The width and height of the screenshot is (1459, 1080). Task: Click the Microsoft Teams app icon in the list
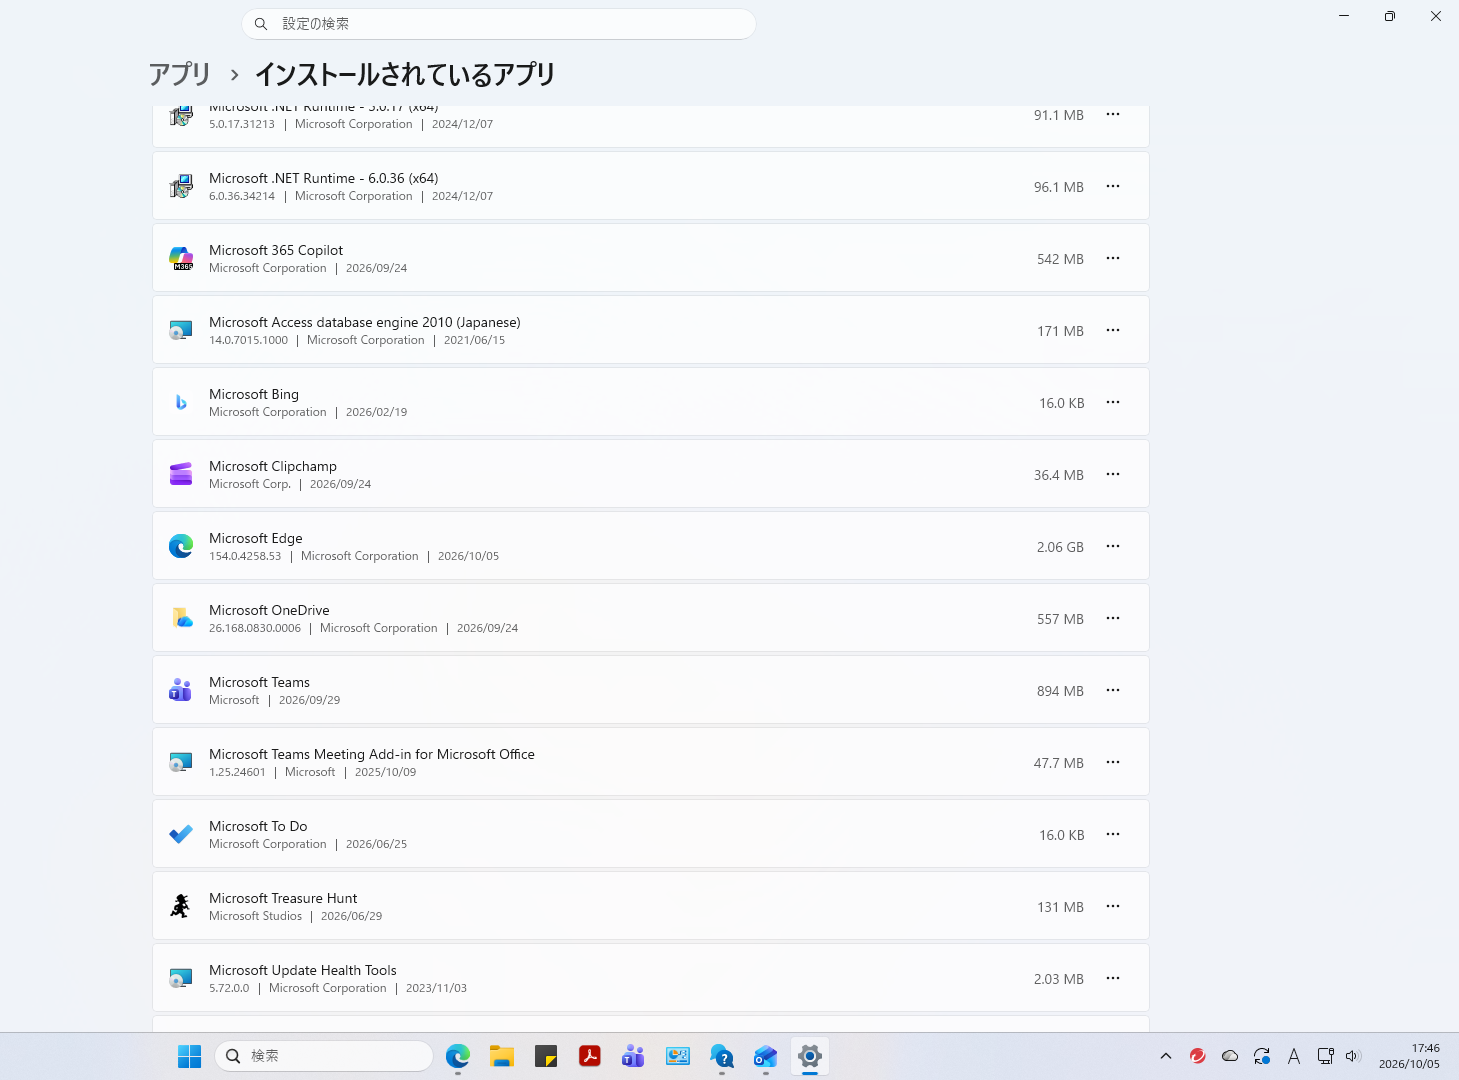pos(181,690)
